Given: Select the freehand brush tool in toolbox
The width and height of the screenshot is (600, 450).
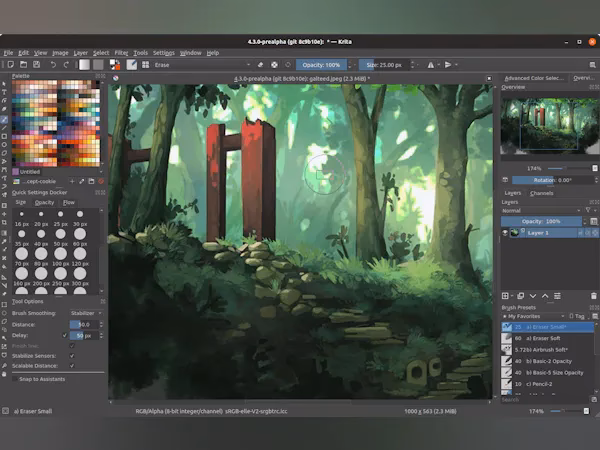Looking at the screenshot, I should (x=5, y=120).
